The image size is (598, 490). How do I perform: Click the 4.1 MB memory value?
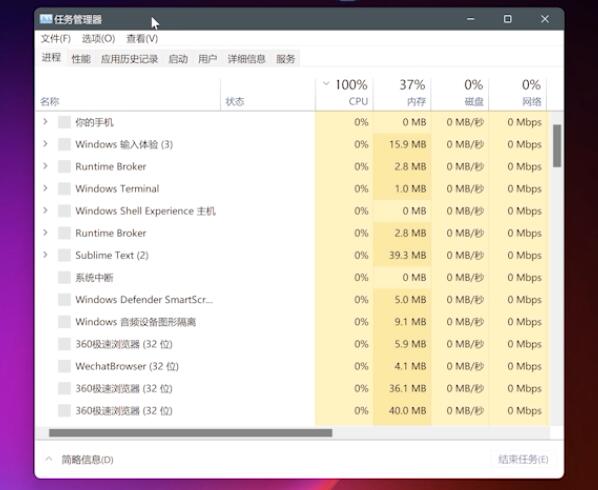point(410,366)
